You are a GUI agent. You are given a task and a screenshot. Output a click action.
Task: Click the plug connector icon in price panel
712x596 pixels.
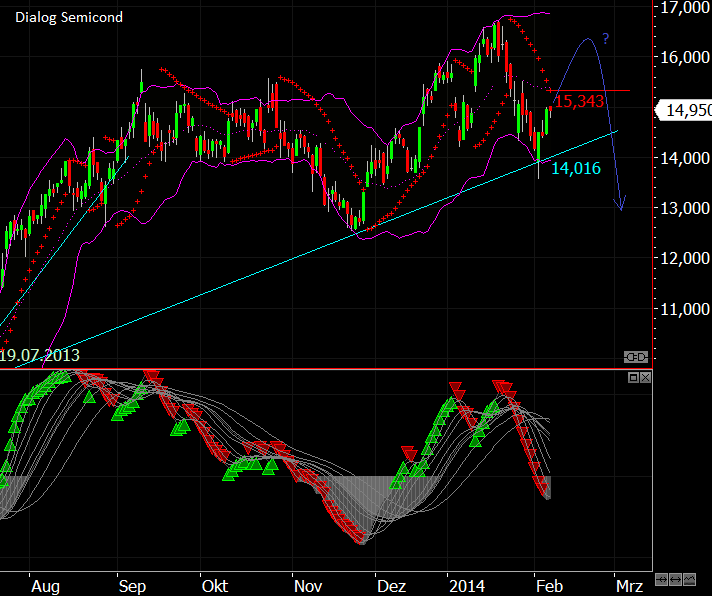pos(636,357)
